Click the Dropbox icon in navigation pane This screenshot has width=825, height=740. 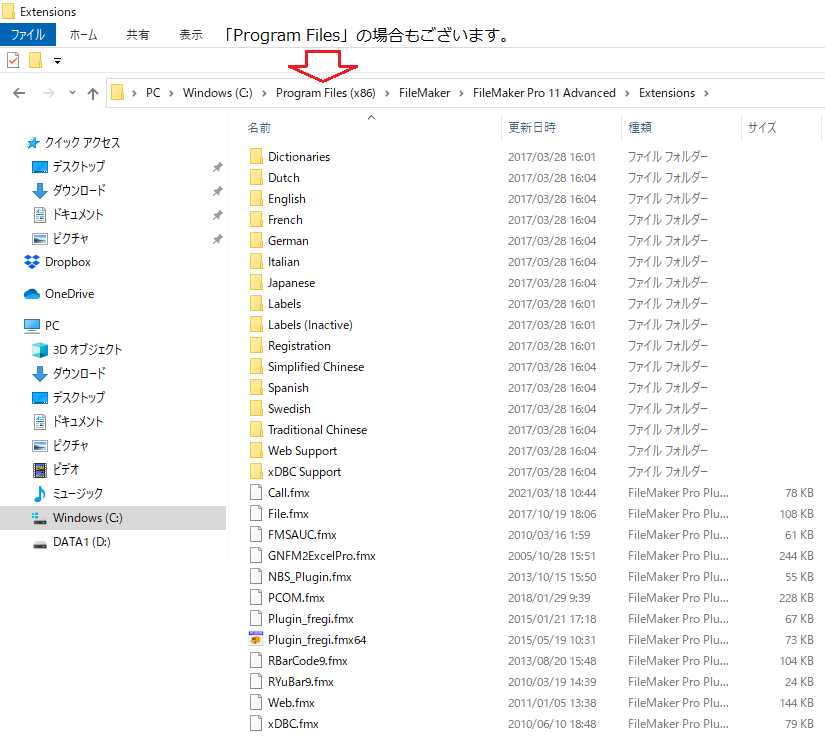32,262
